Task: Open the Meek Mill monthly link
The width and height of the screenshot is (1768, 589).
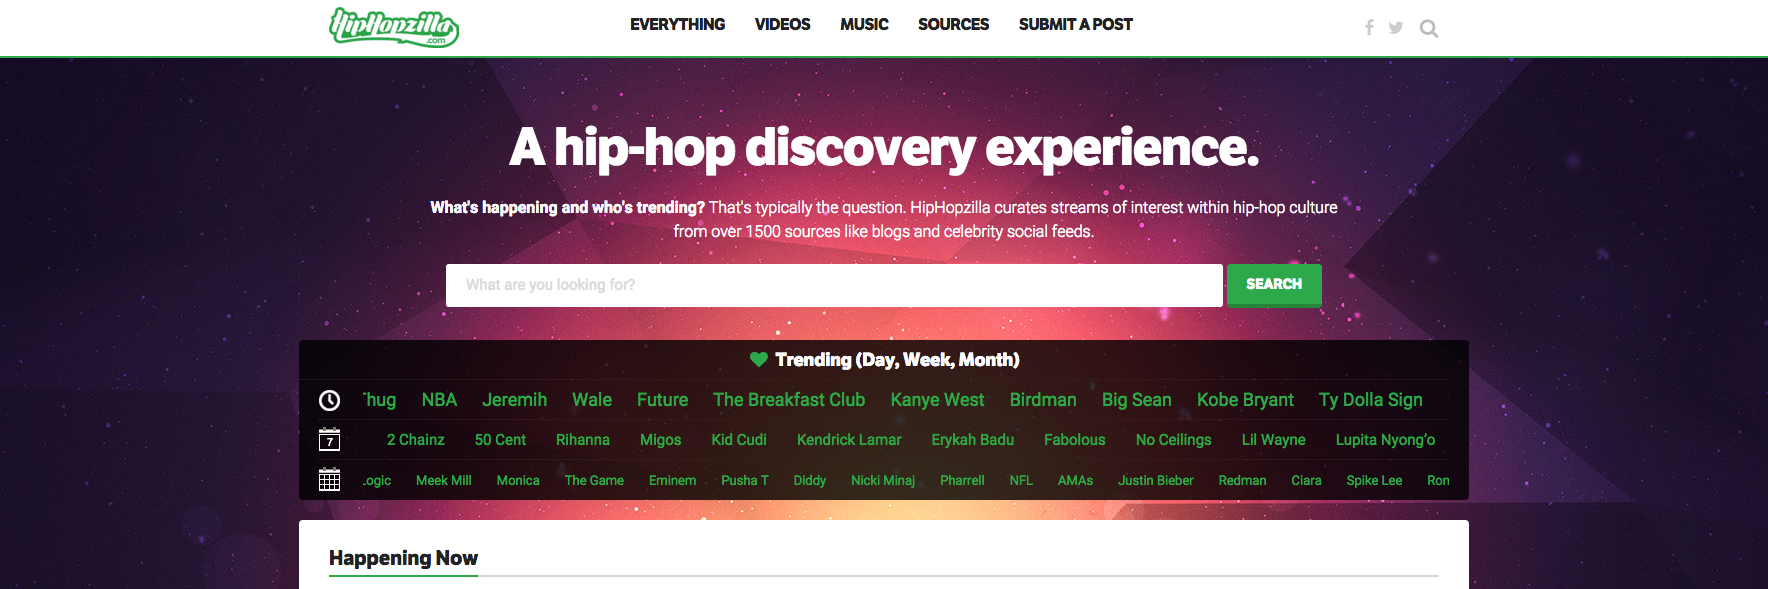Action: click(443, 481)
